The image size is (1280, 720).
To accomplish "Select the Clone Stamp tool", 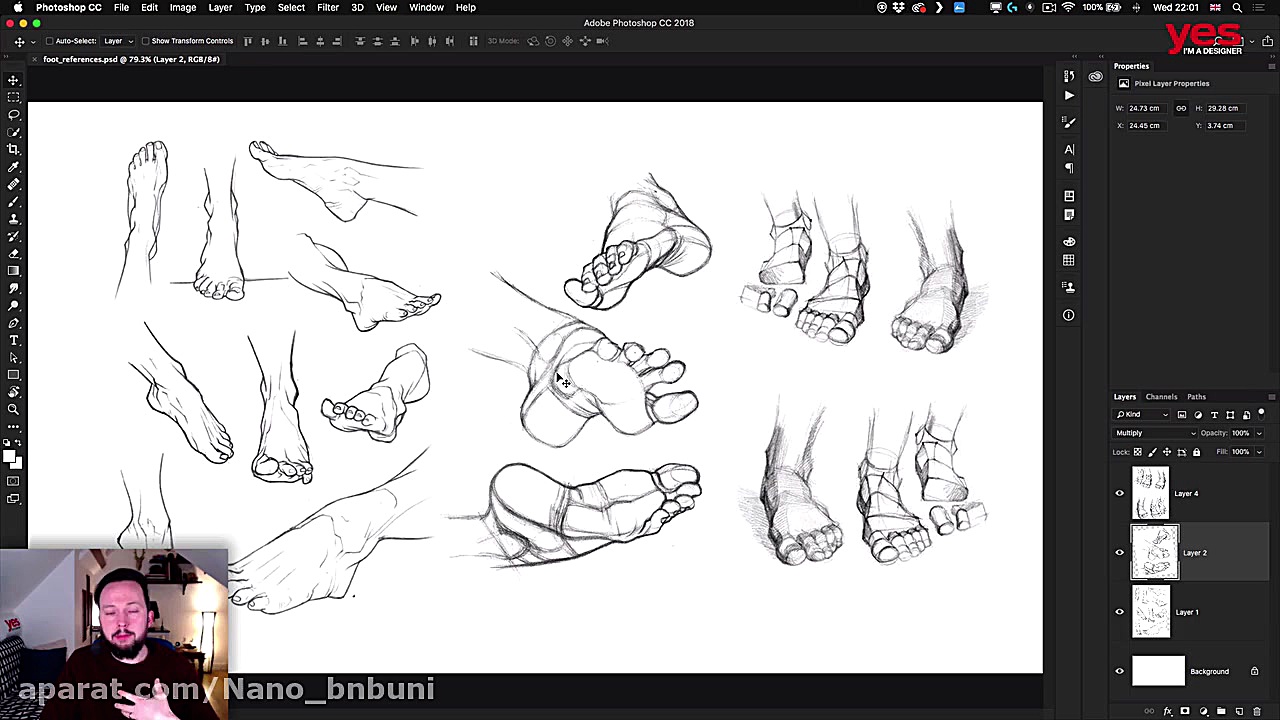I will click(x=14, y=219).
